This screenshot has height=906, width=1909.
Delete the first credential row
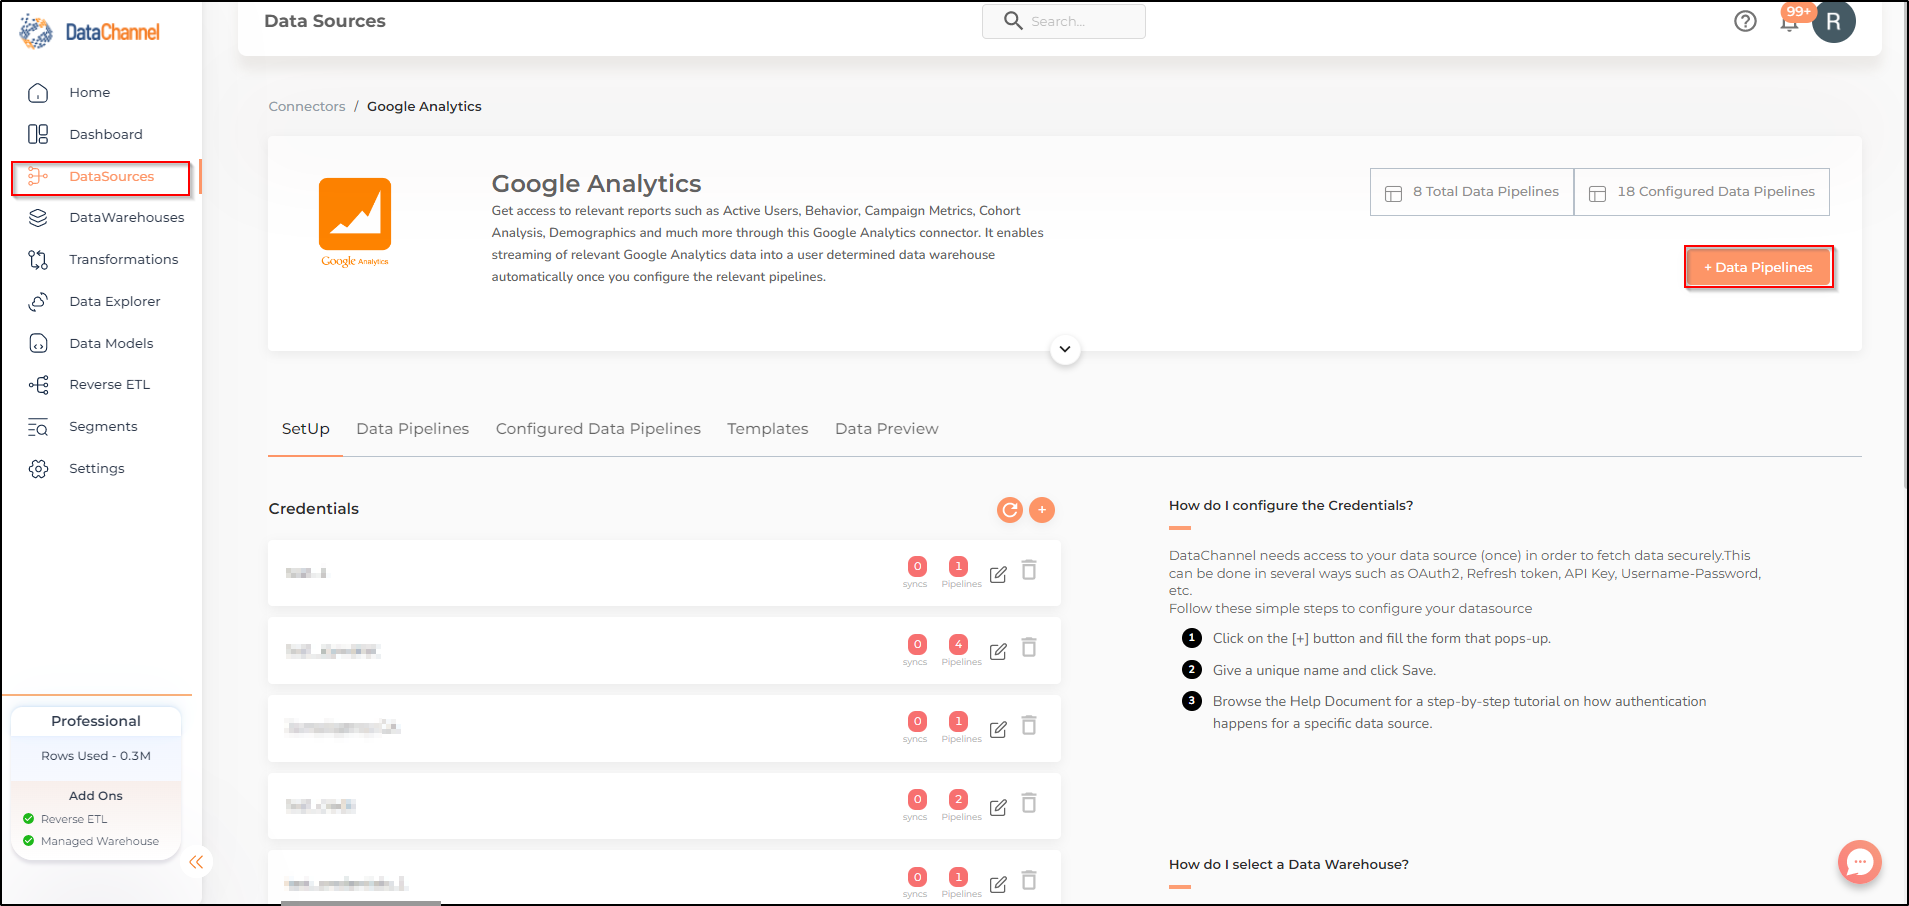click(x=1029, y=570)
